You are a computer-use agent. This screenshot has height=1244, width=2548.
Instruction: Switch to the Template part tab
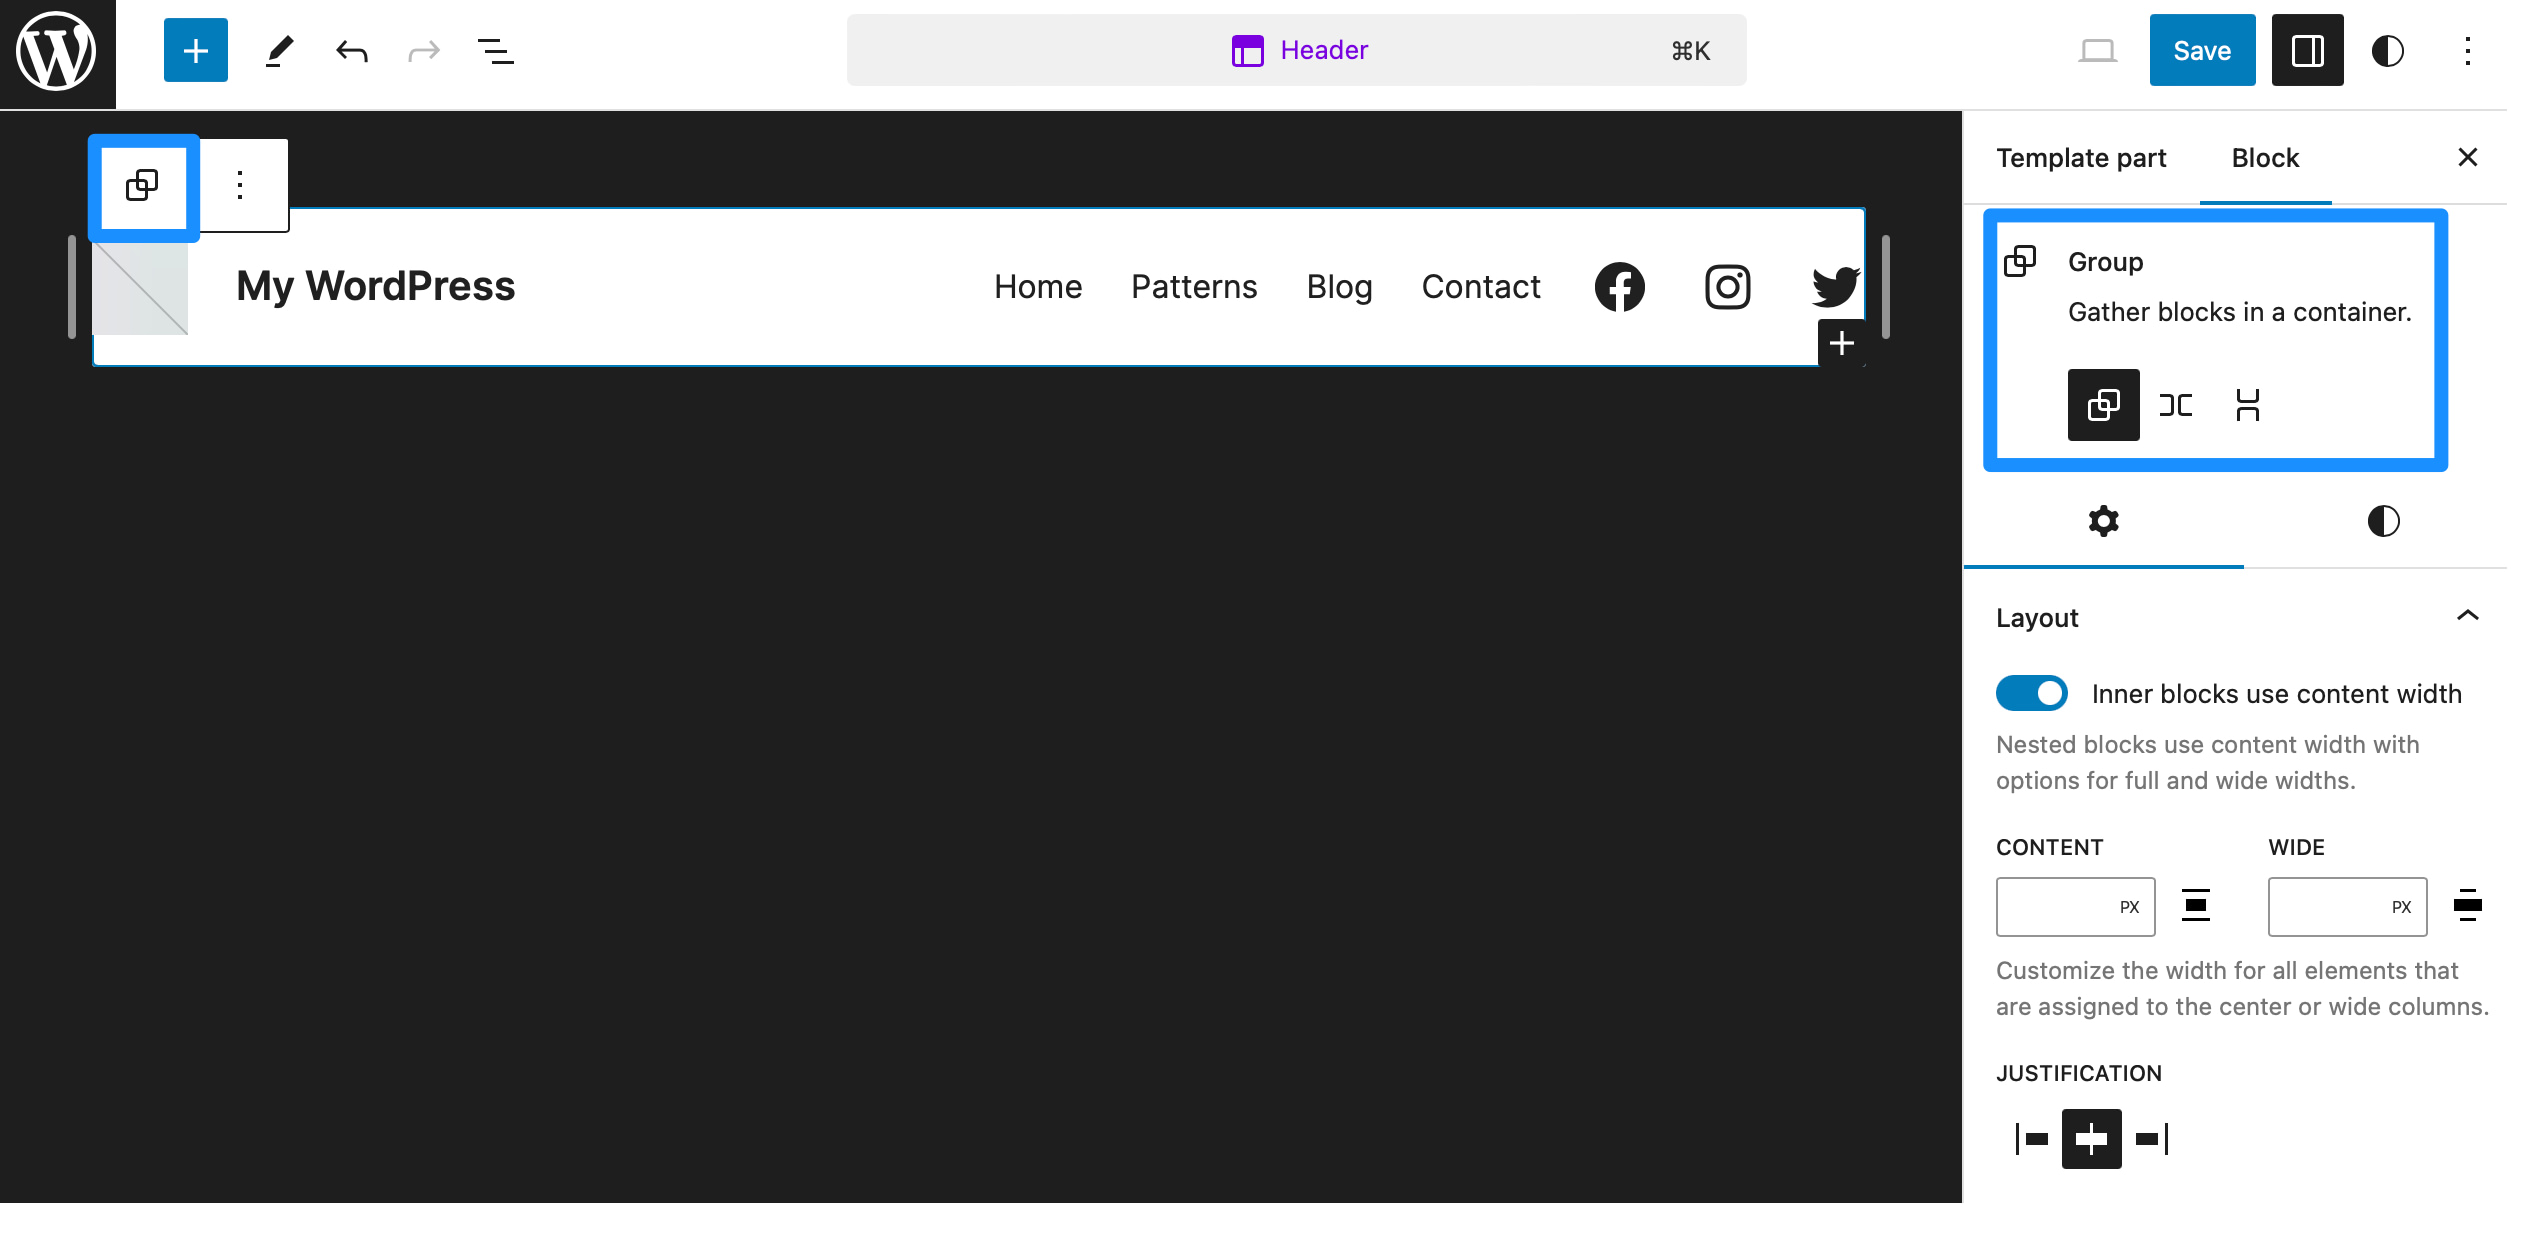point(2081,157)
